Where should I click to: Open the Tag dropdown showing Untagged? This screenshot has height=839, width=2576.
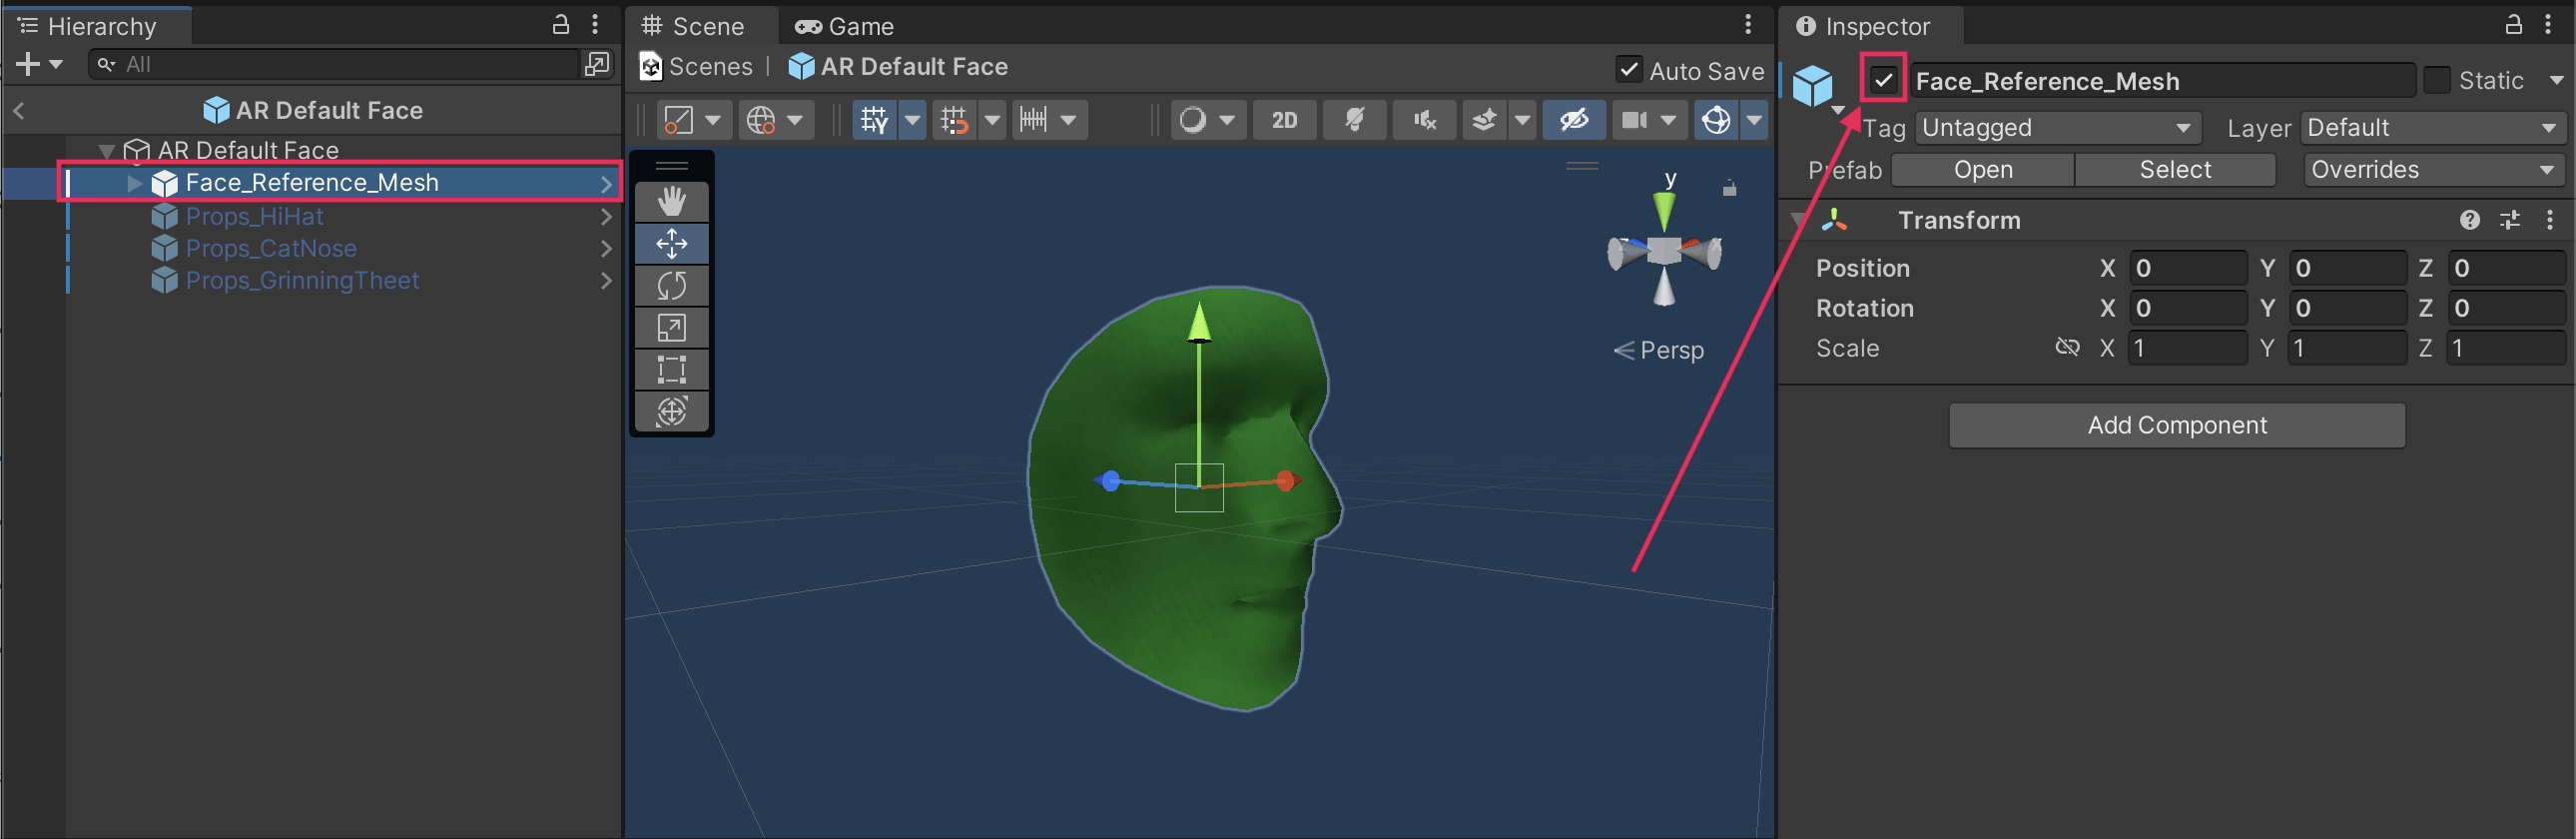(x=2057, y=128)
